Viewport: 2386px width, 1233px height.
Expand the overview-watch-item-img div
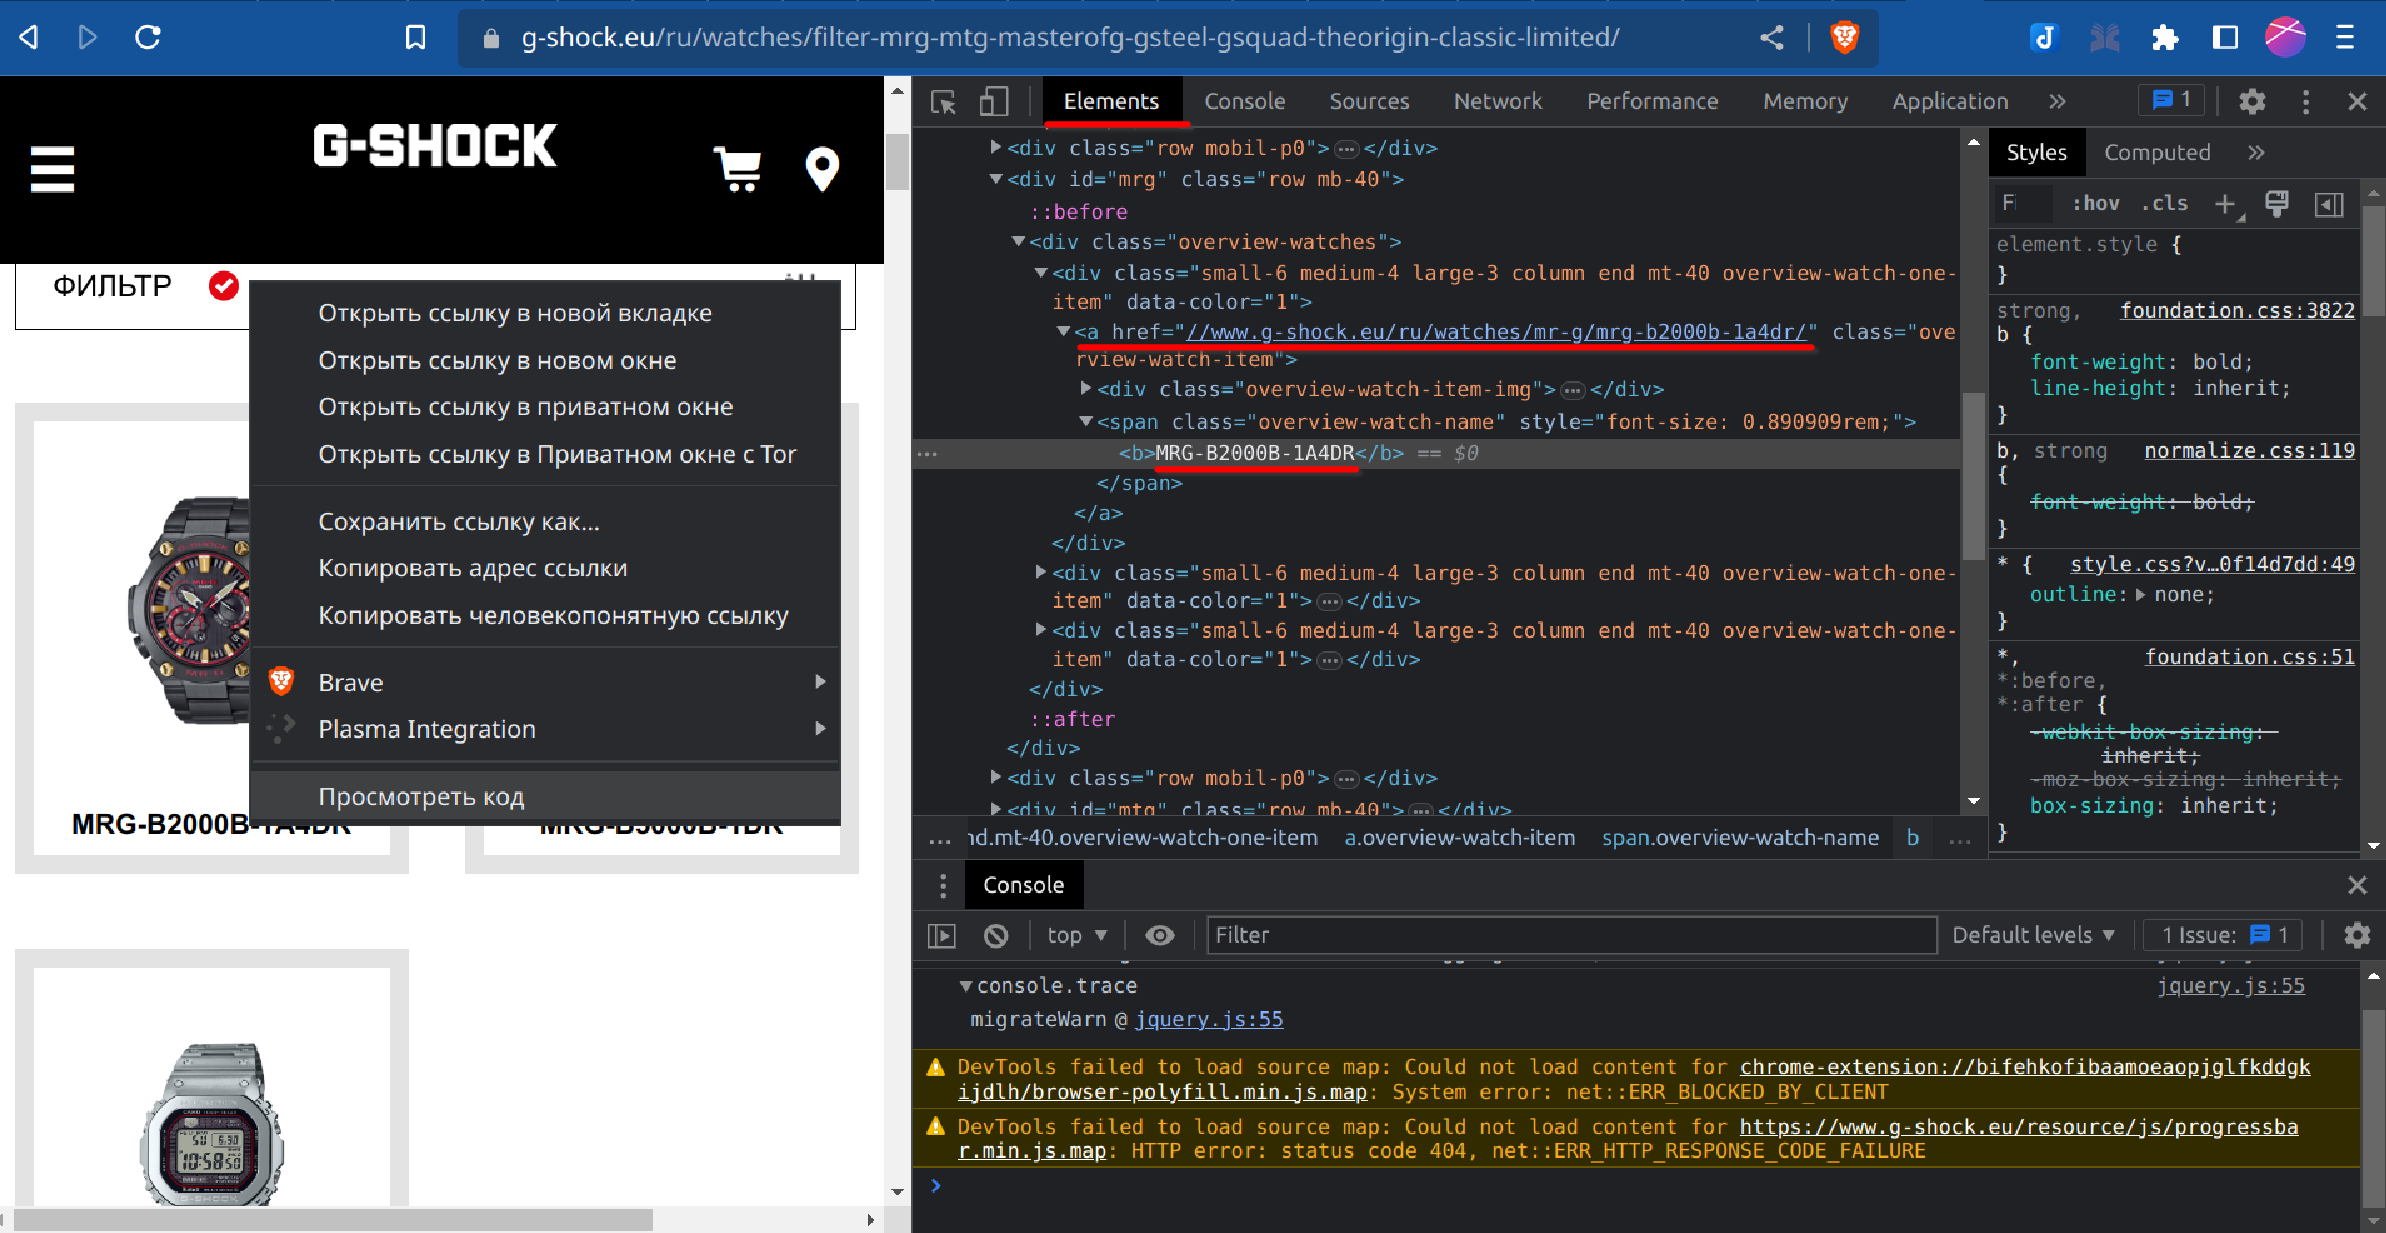(1086, 388)
